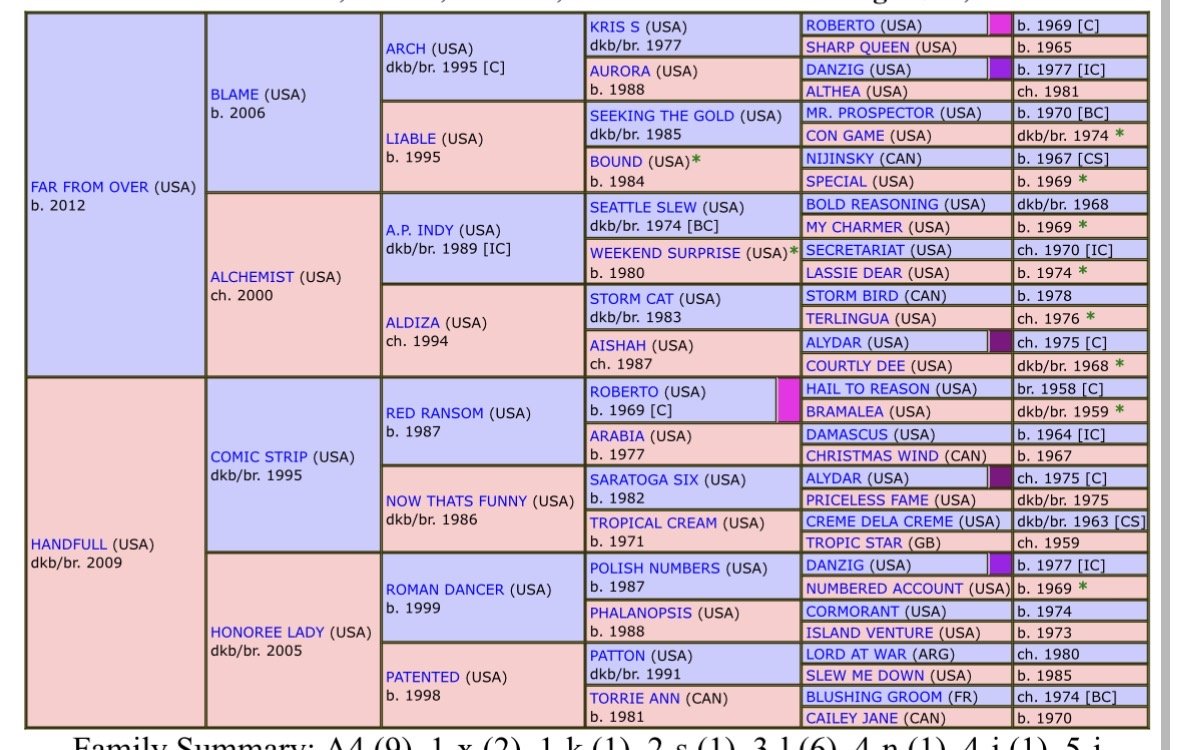Click the TROPIC STAR (GB) link
This screenshot has height=750, width=1179.
click(852, 543)
